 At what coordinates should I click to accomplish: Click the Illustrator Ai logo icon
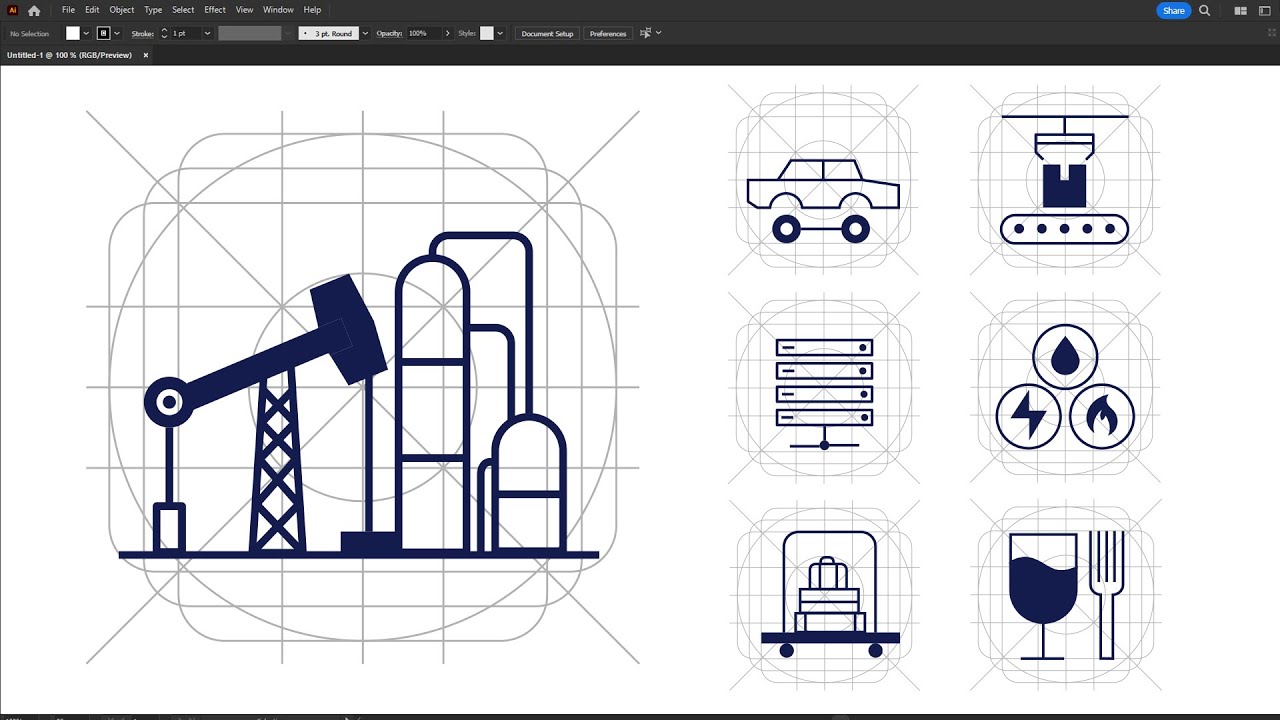[13, 10]
